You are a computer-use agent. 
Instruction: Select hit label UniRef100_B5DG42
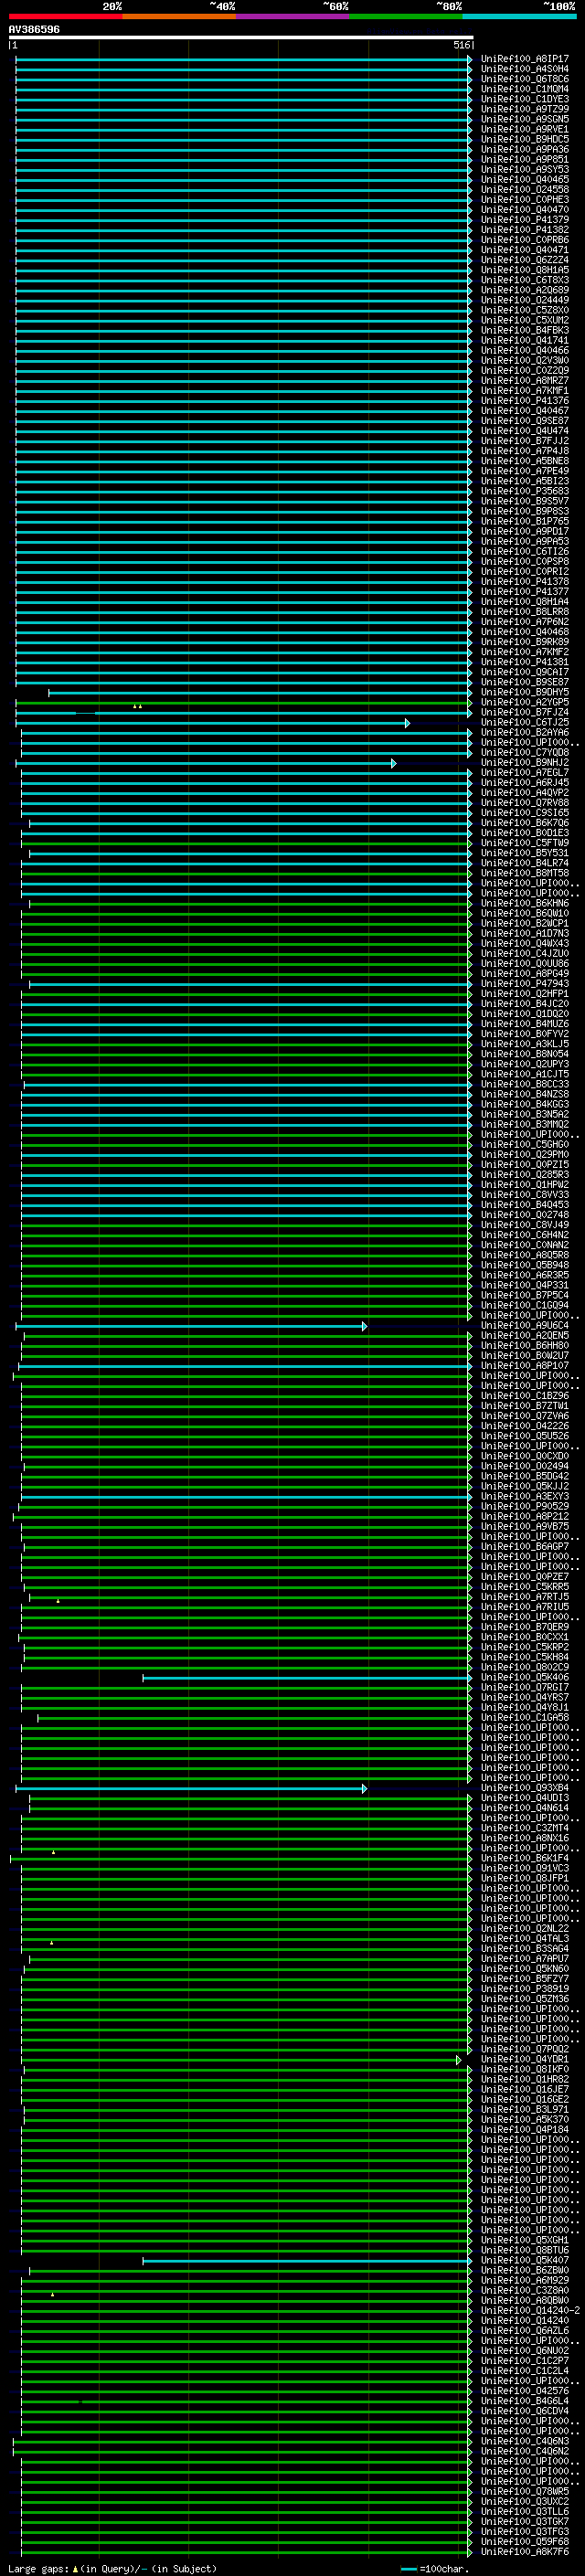coord(524,1475)
